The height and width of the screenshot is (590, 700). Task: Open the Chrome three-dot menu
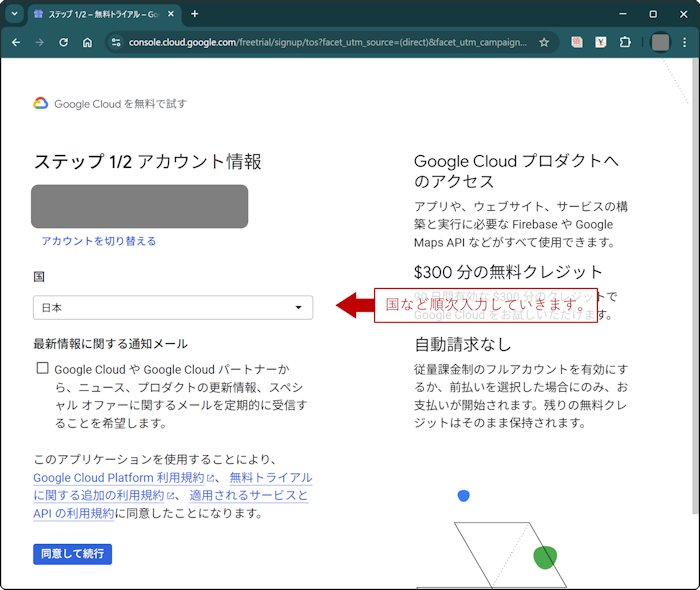684,43
